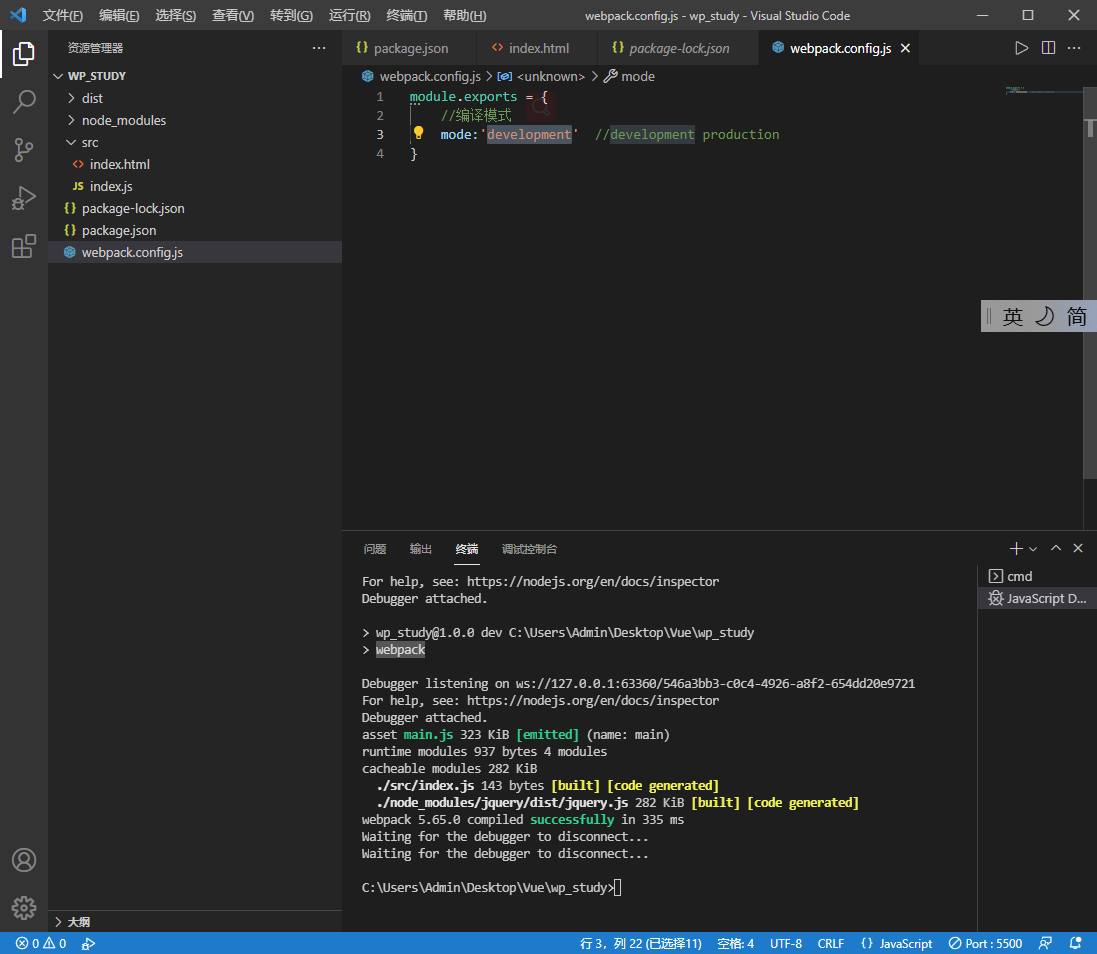This screenshot has height=954, width=1097.
Task: Open the Search view in activity bar
Action: (24, 101)
